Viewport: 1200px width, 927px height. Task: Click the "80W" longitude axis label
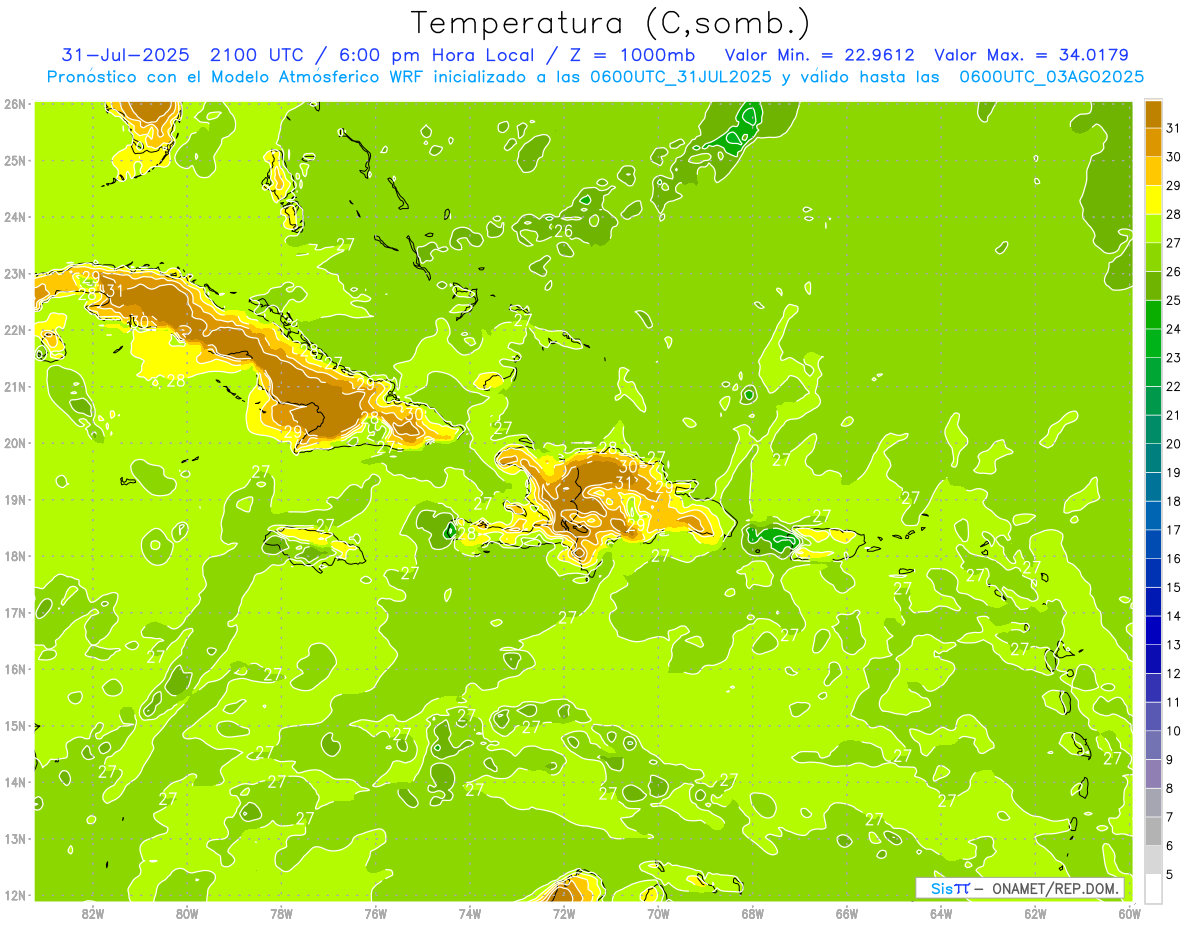coord(186,912)
